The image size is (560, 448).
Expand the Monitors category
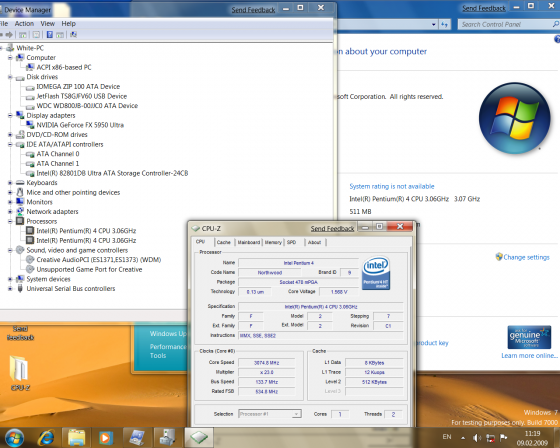[x=10, y=202]
